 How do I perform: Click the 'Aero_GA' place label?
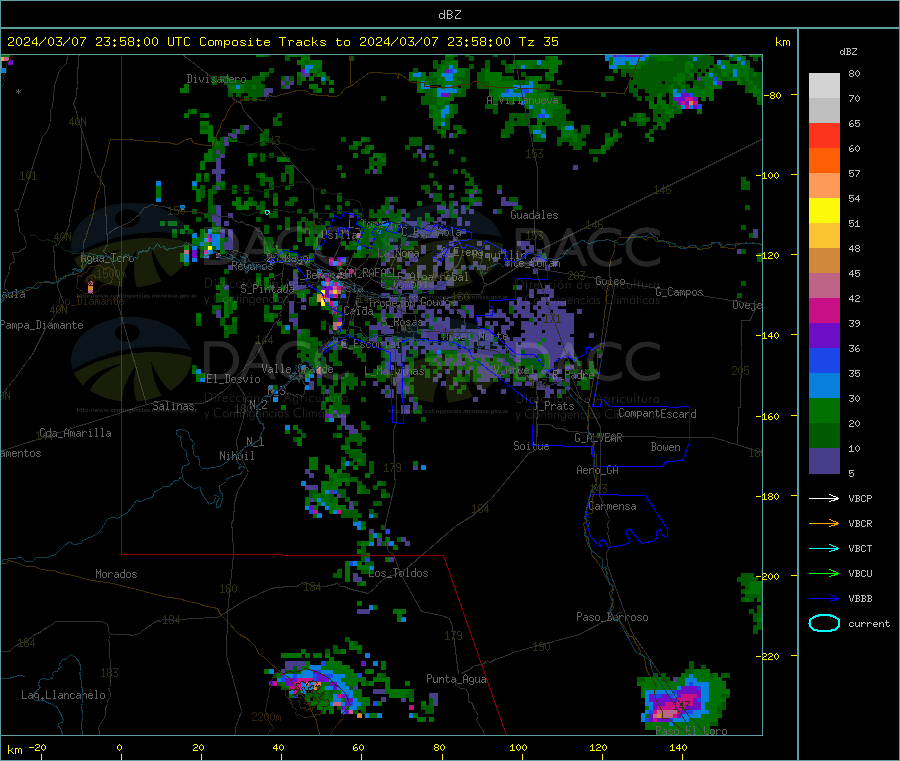pos(598,470)
